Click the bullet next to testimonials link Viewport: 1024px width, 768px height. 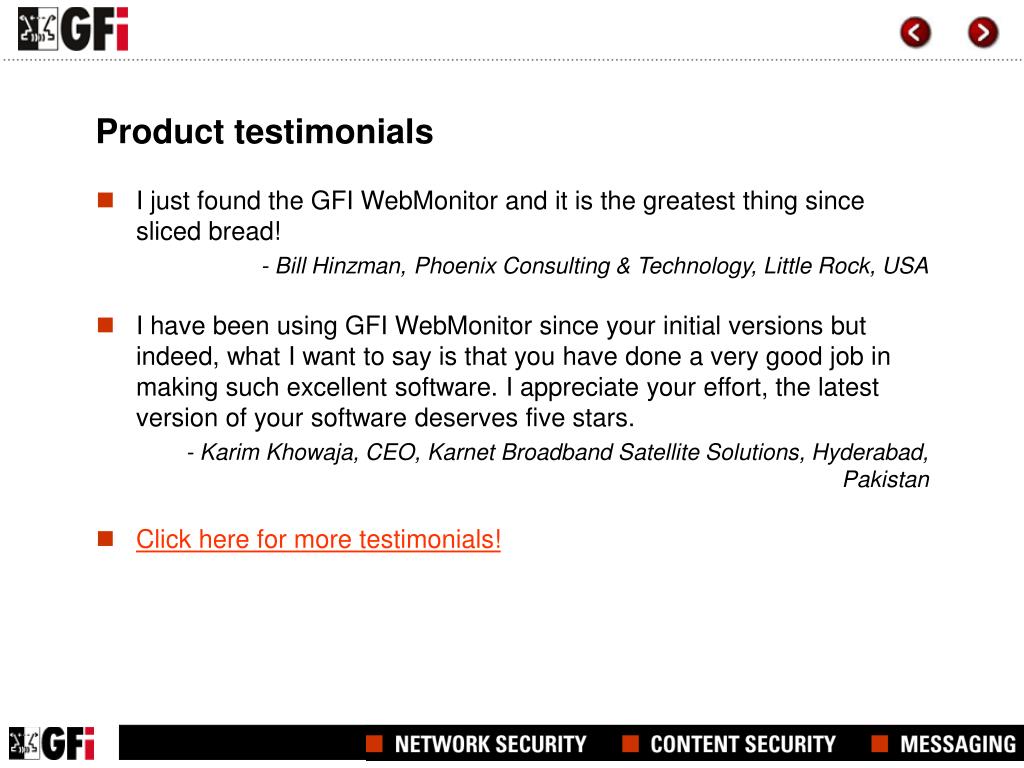pyautogui.click(x=105, y=538)
